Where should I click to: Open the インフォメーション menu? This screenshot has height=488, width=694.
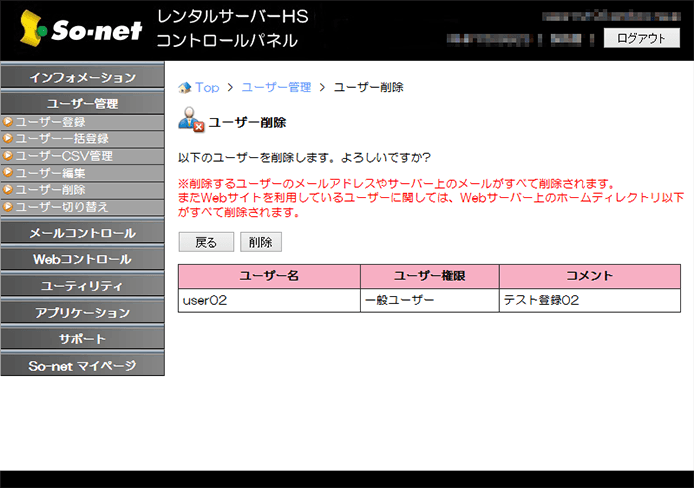(82, 77)
